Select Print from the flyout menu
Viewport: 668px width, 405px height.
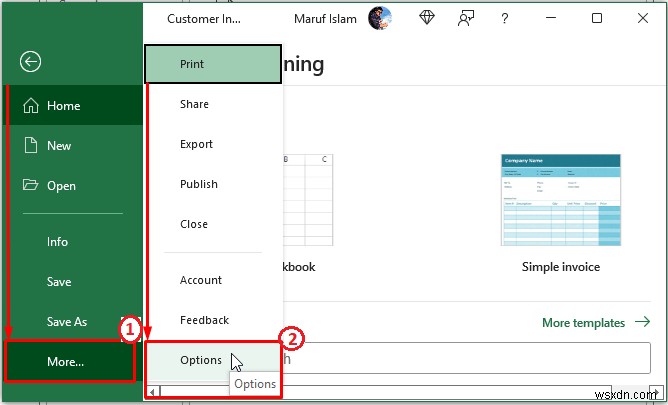click(x=213, y=64)
